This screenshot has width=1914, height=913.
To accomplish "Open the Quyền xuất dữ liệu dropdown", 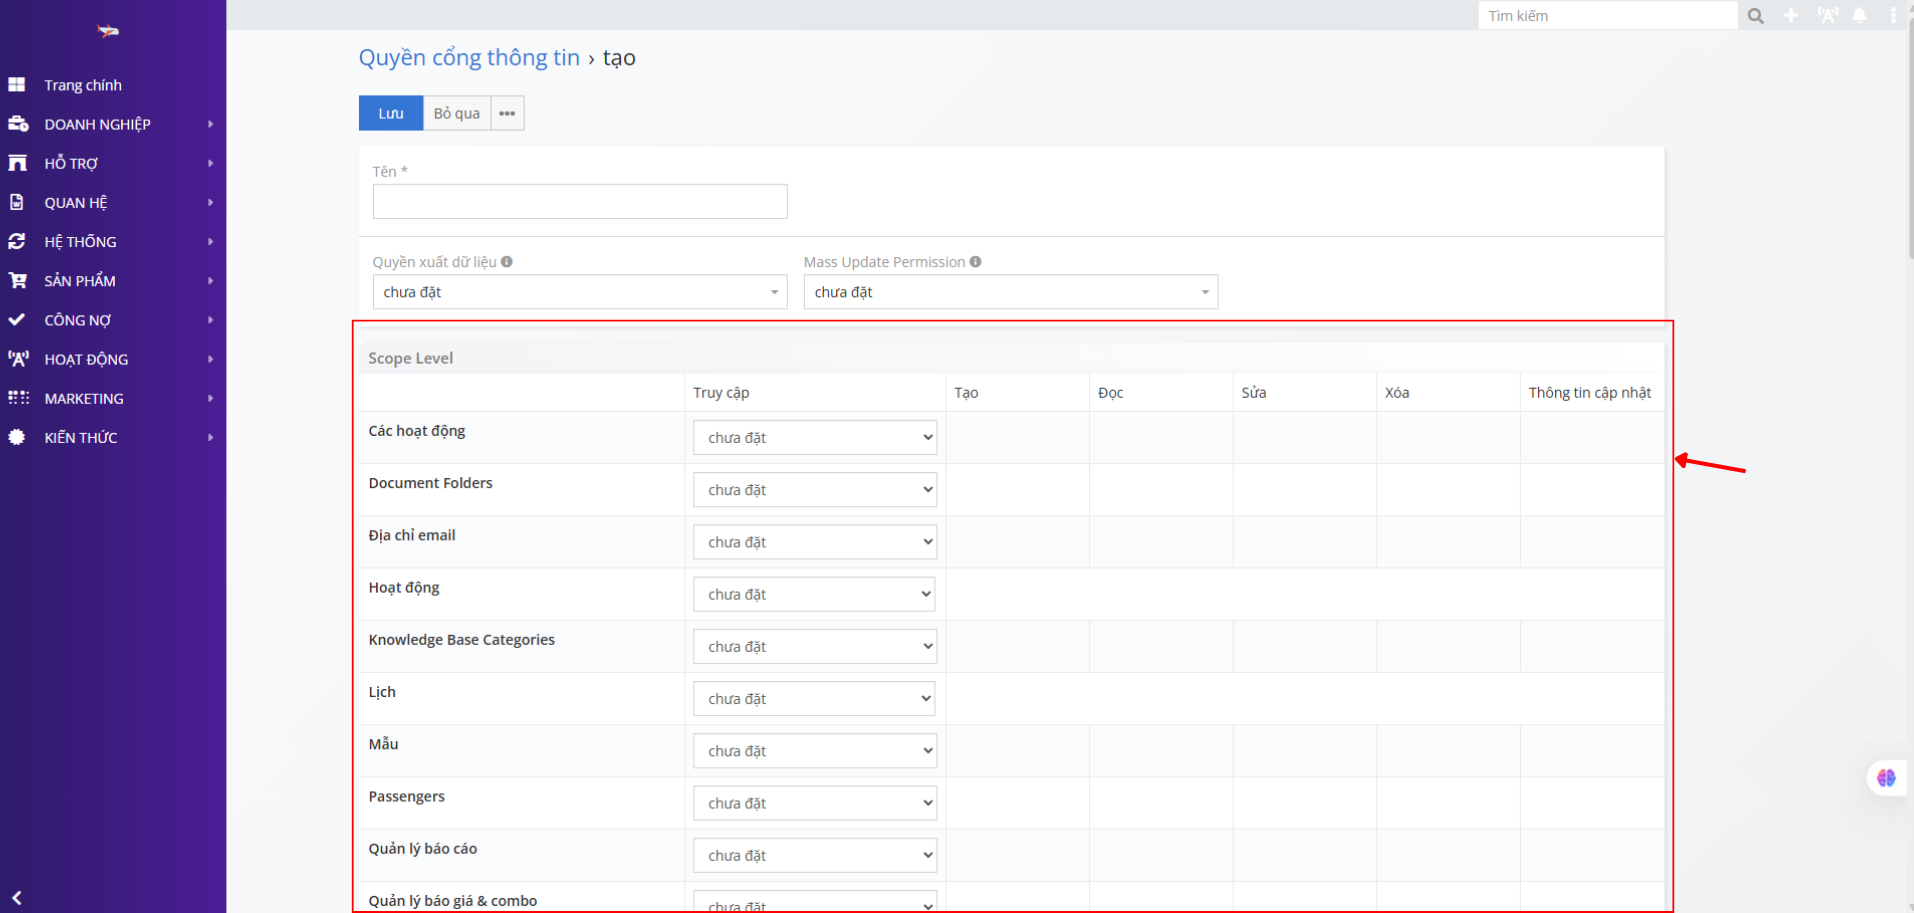I will pos(579,292).
